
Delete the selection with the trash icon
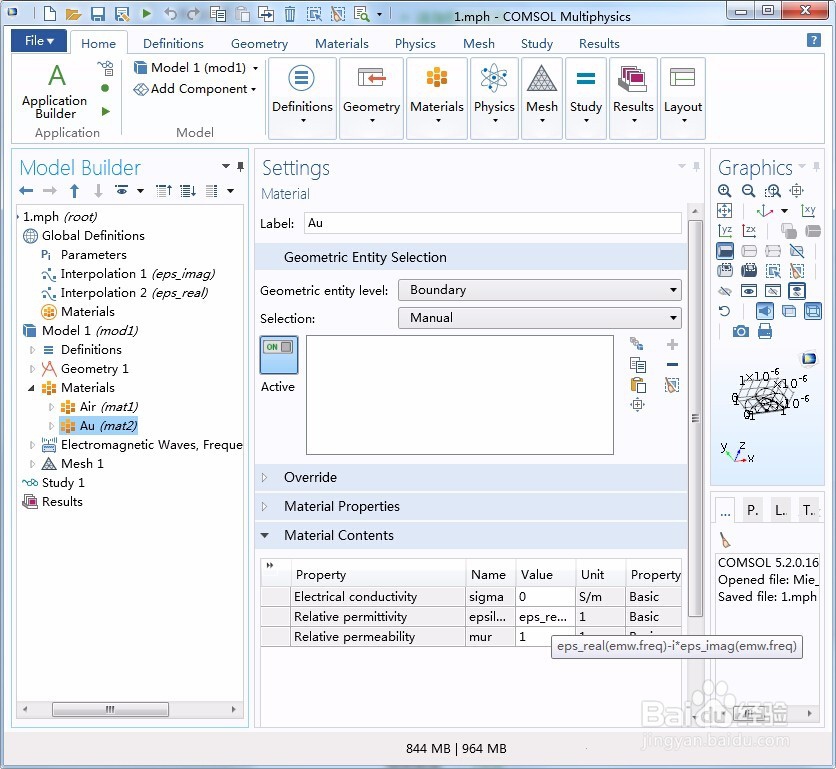(x=290, y=13)
